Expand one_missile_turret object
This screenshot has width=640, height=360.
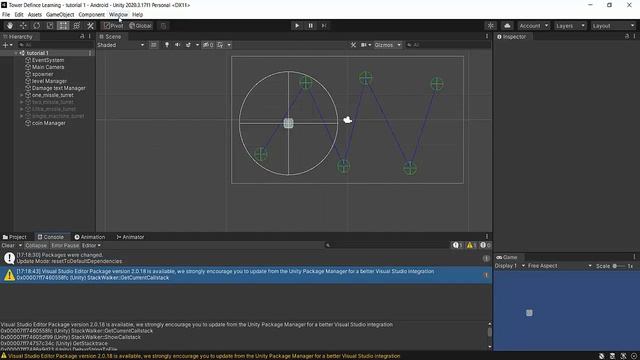tap(22, 95)
